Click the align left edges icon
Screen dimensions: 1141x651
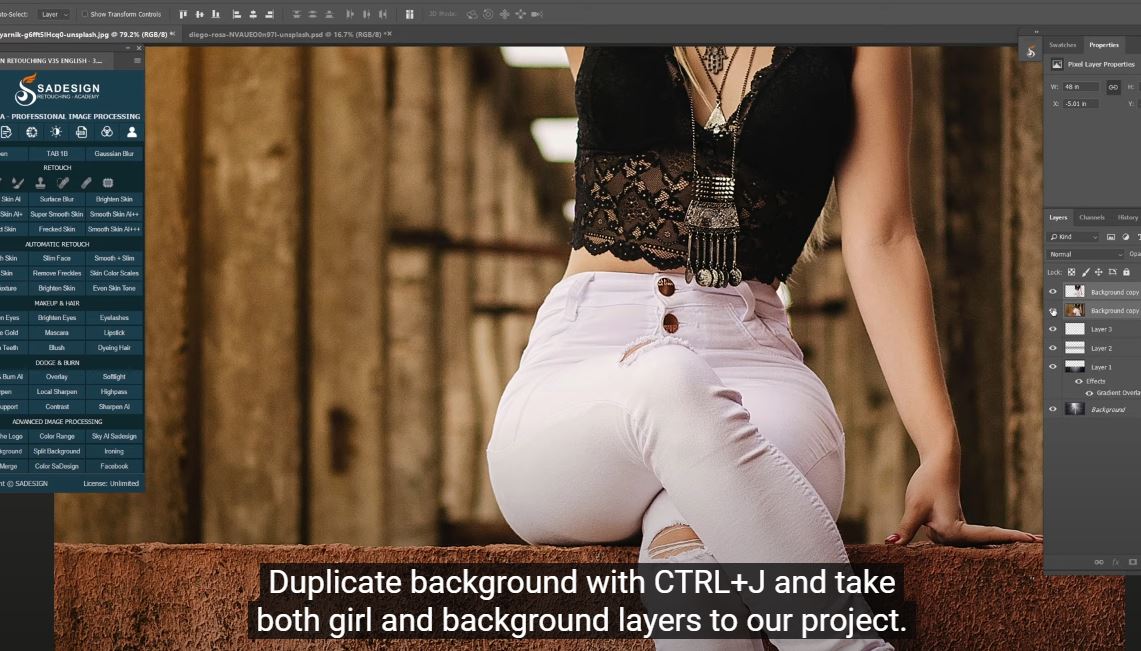coord(236,14)
